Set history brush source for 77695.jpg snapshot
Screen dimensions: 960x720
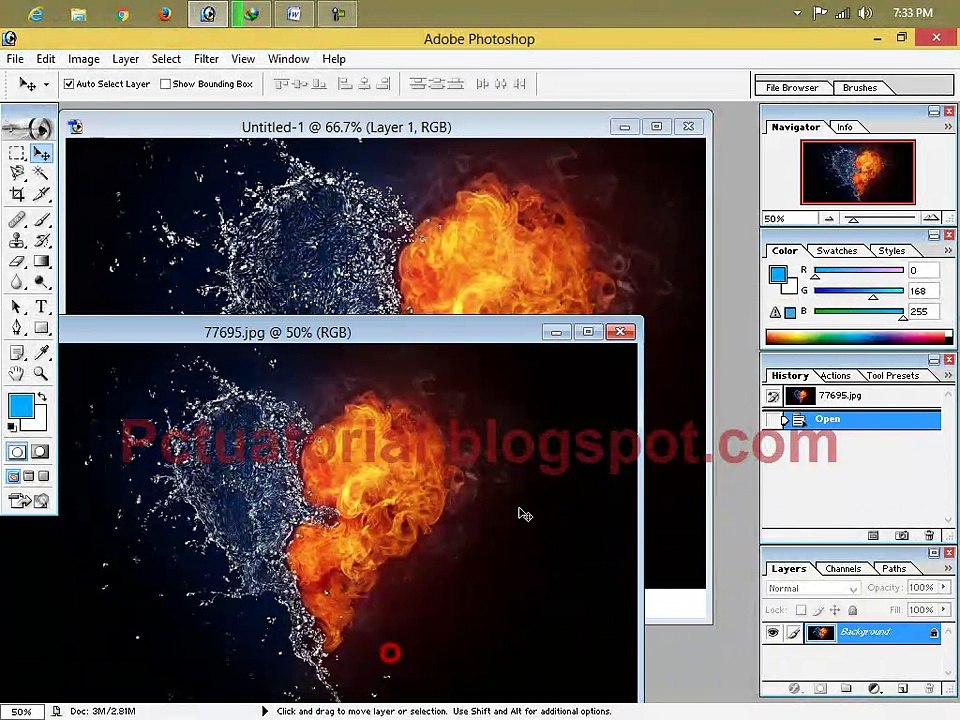click(773, 396)
